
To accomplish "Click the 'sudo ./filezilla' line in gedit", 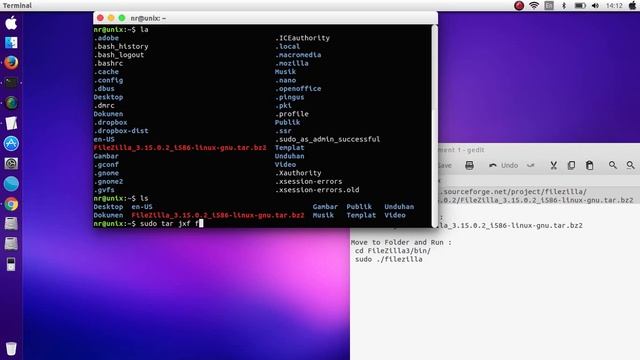I will (389, 259).
